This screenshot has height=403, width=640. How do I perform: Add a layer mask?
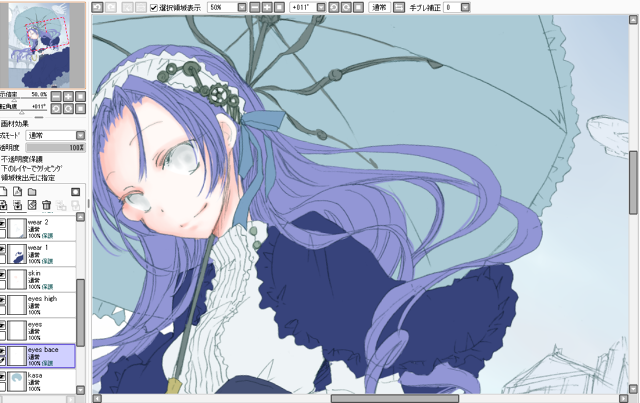(x=76, y=191)
